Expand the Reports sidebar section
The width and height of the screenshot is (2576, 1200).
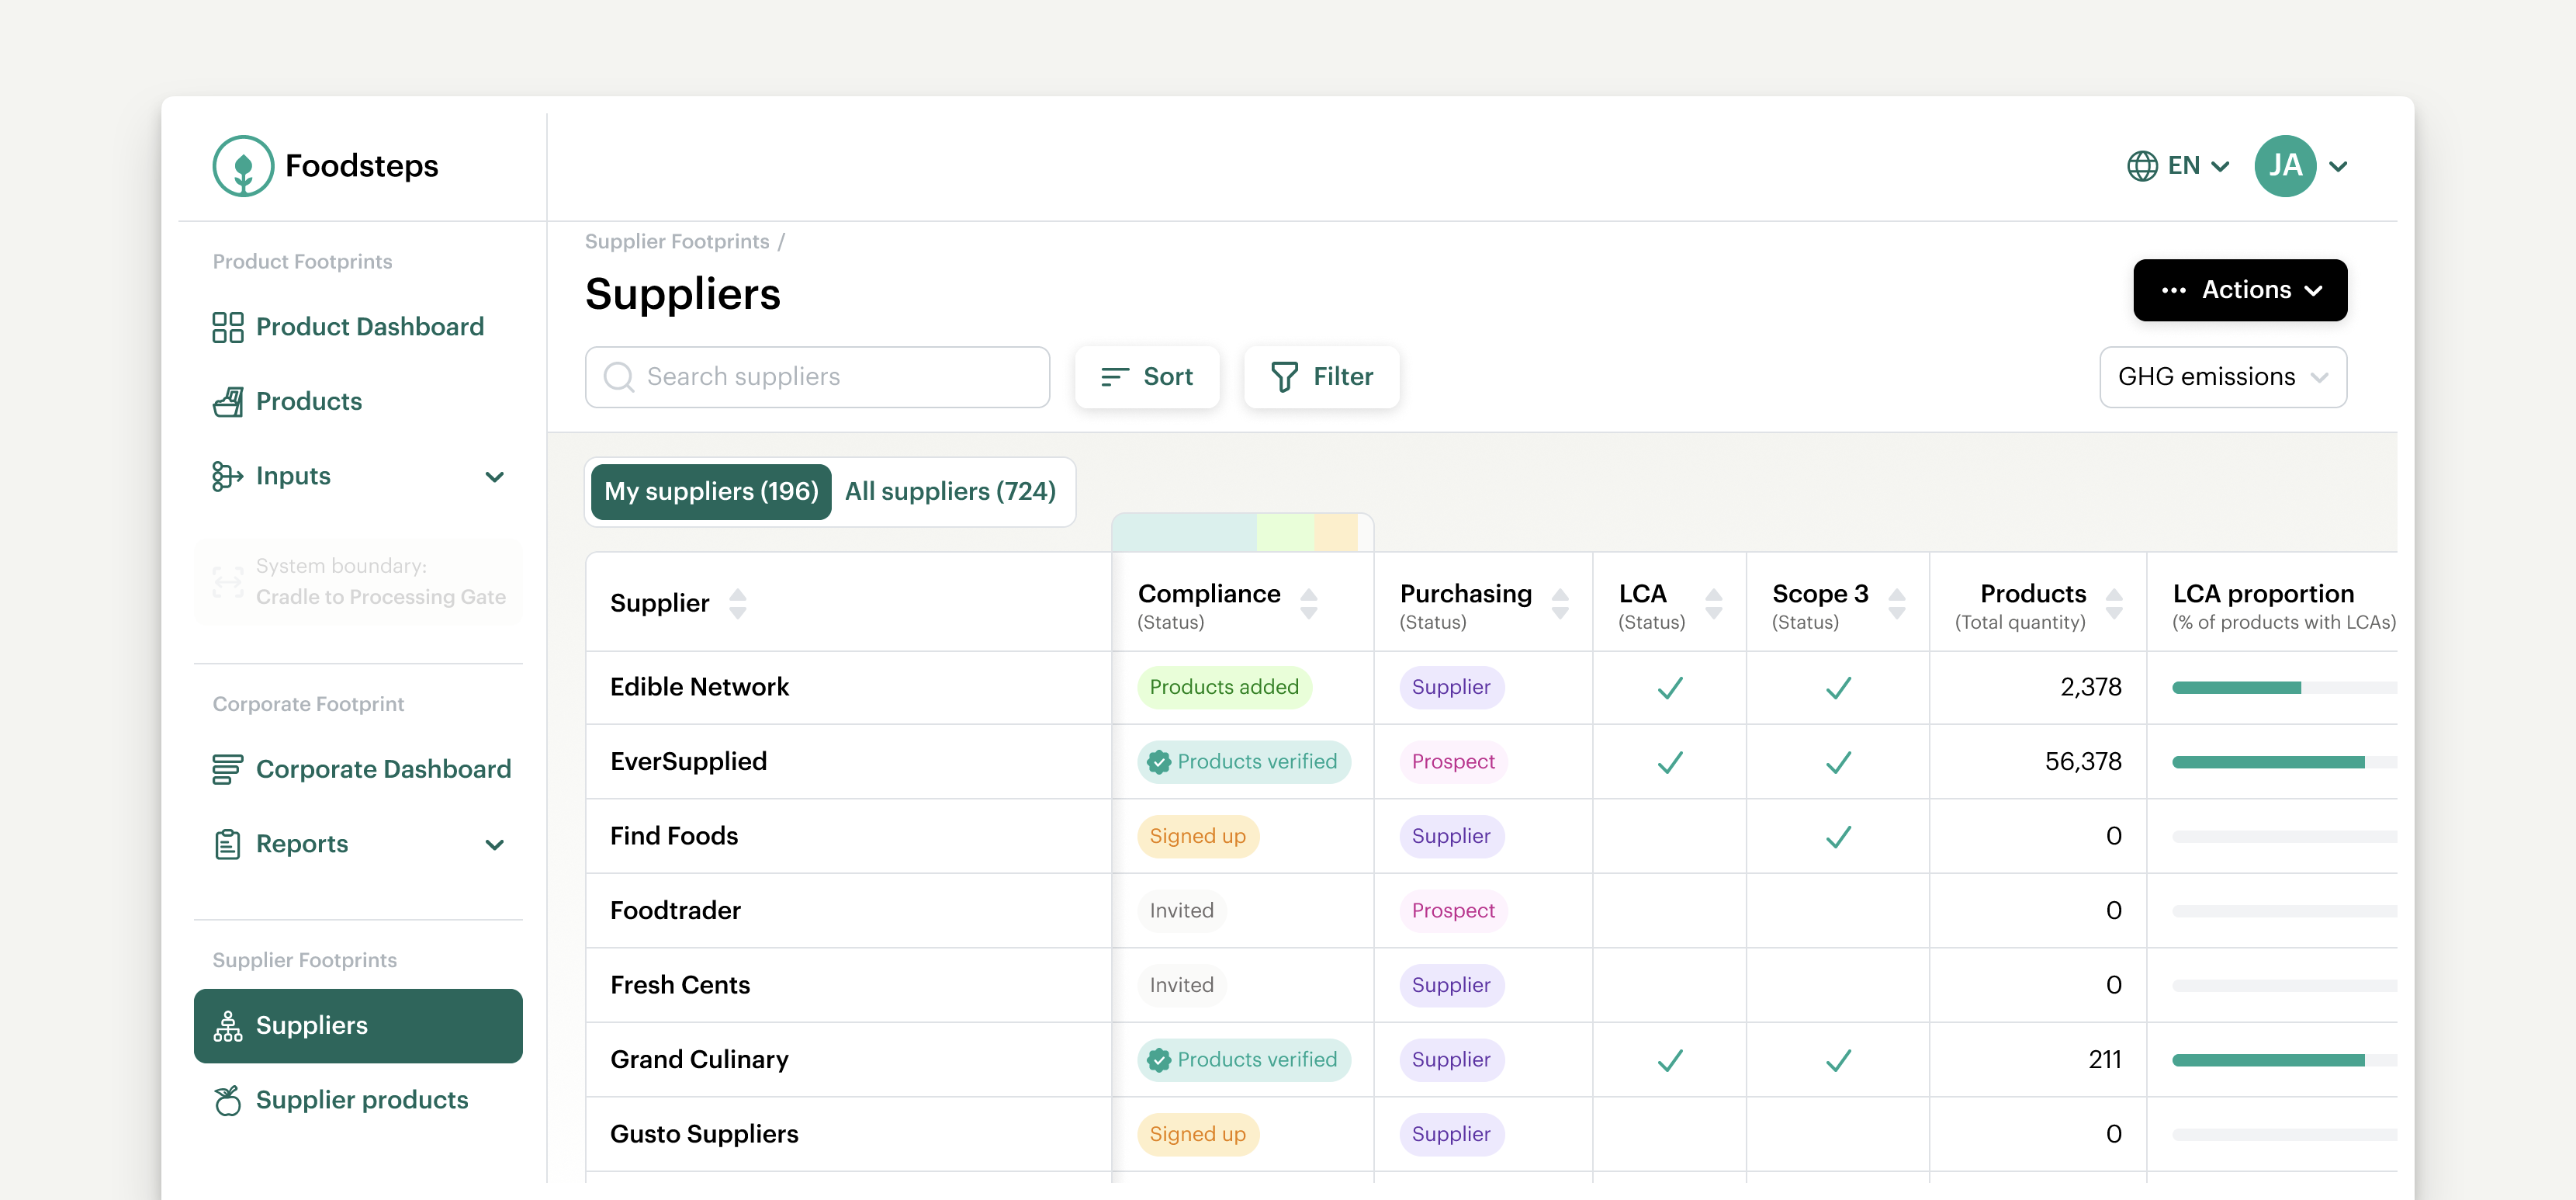494,845
